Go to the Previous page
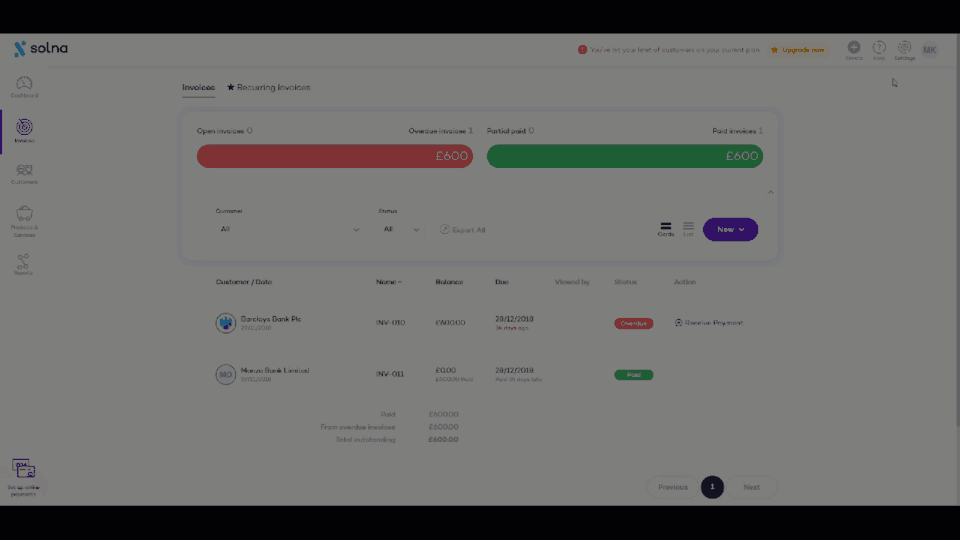The height and width of the screenshot is (540, 960). [x=672, y=487]
